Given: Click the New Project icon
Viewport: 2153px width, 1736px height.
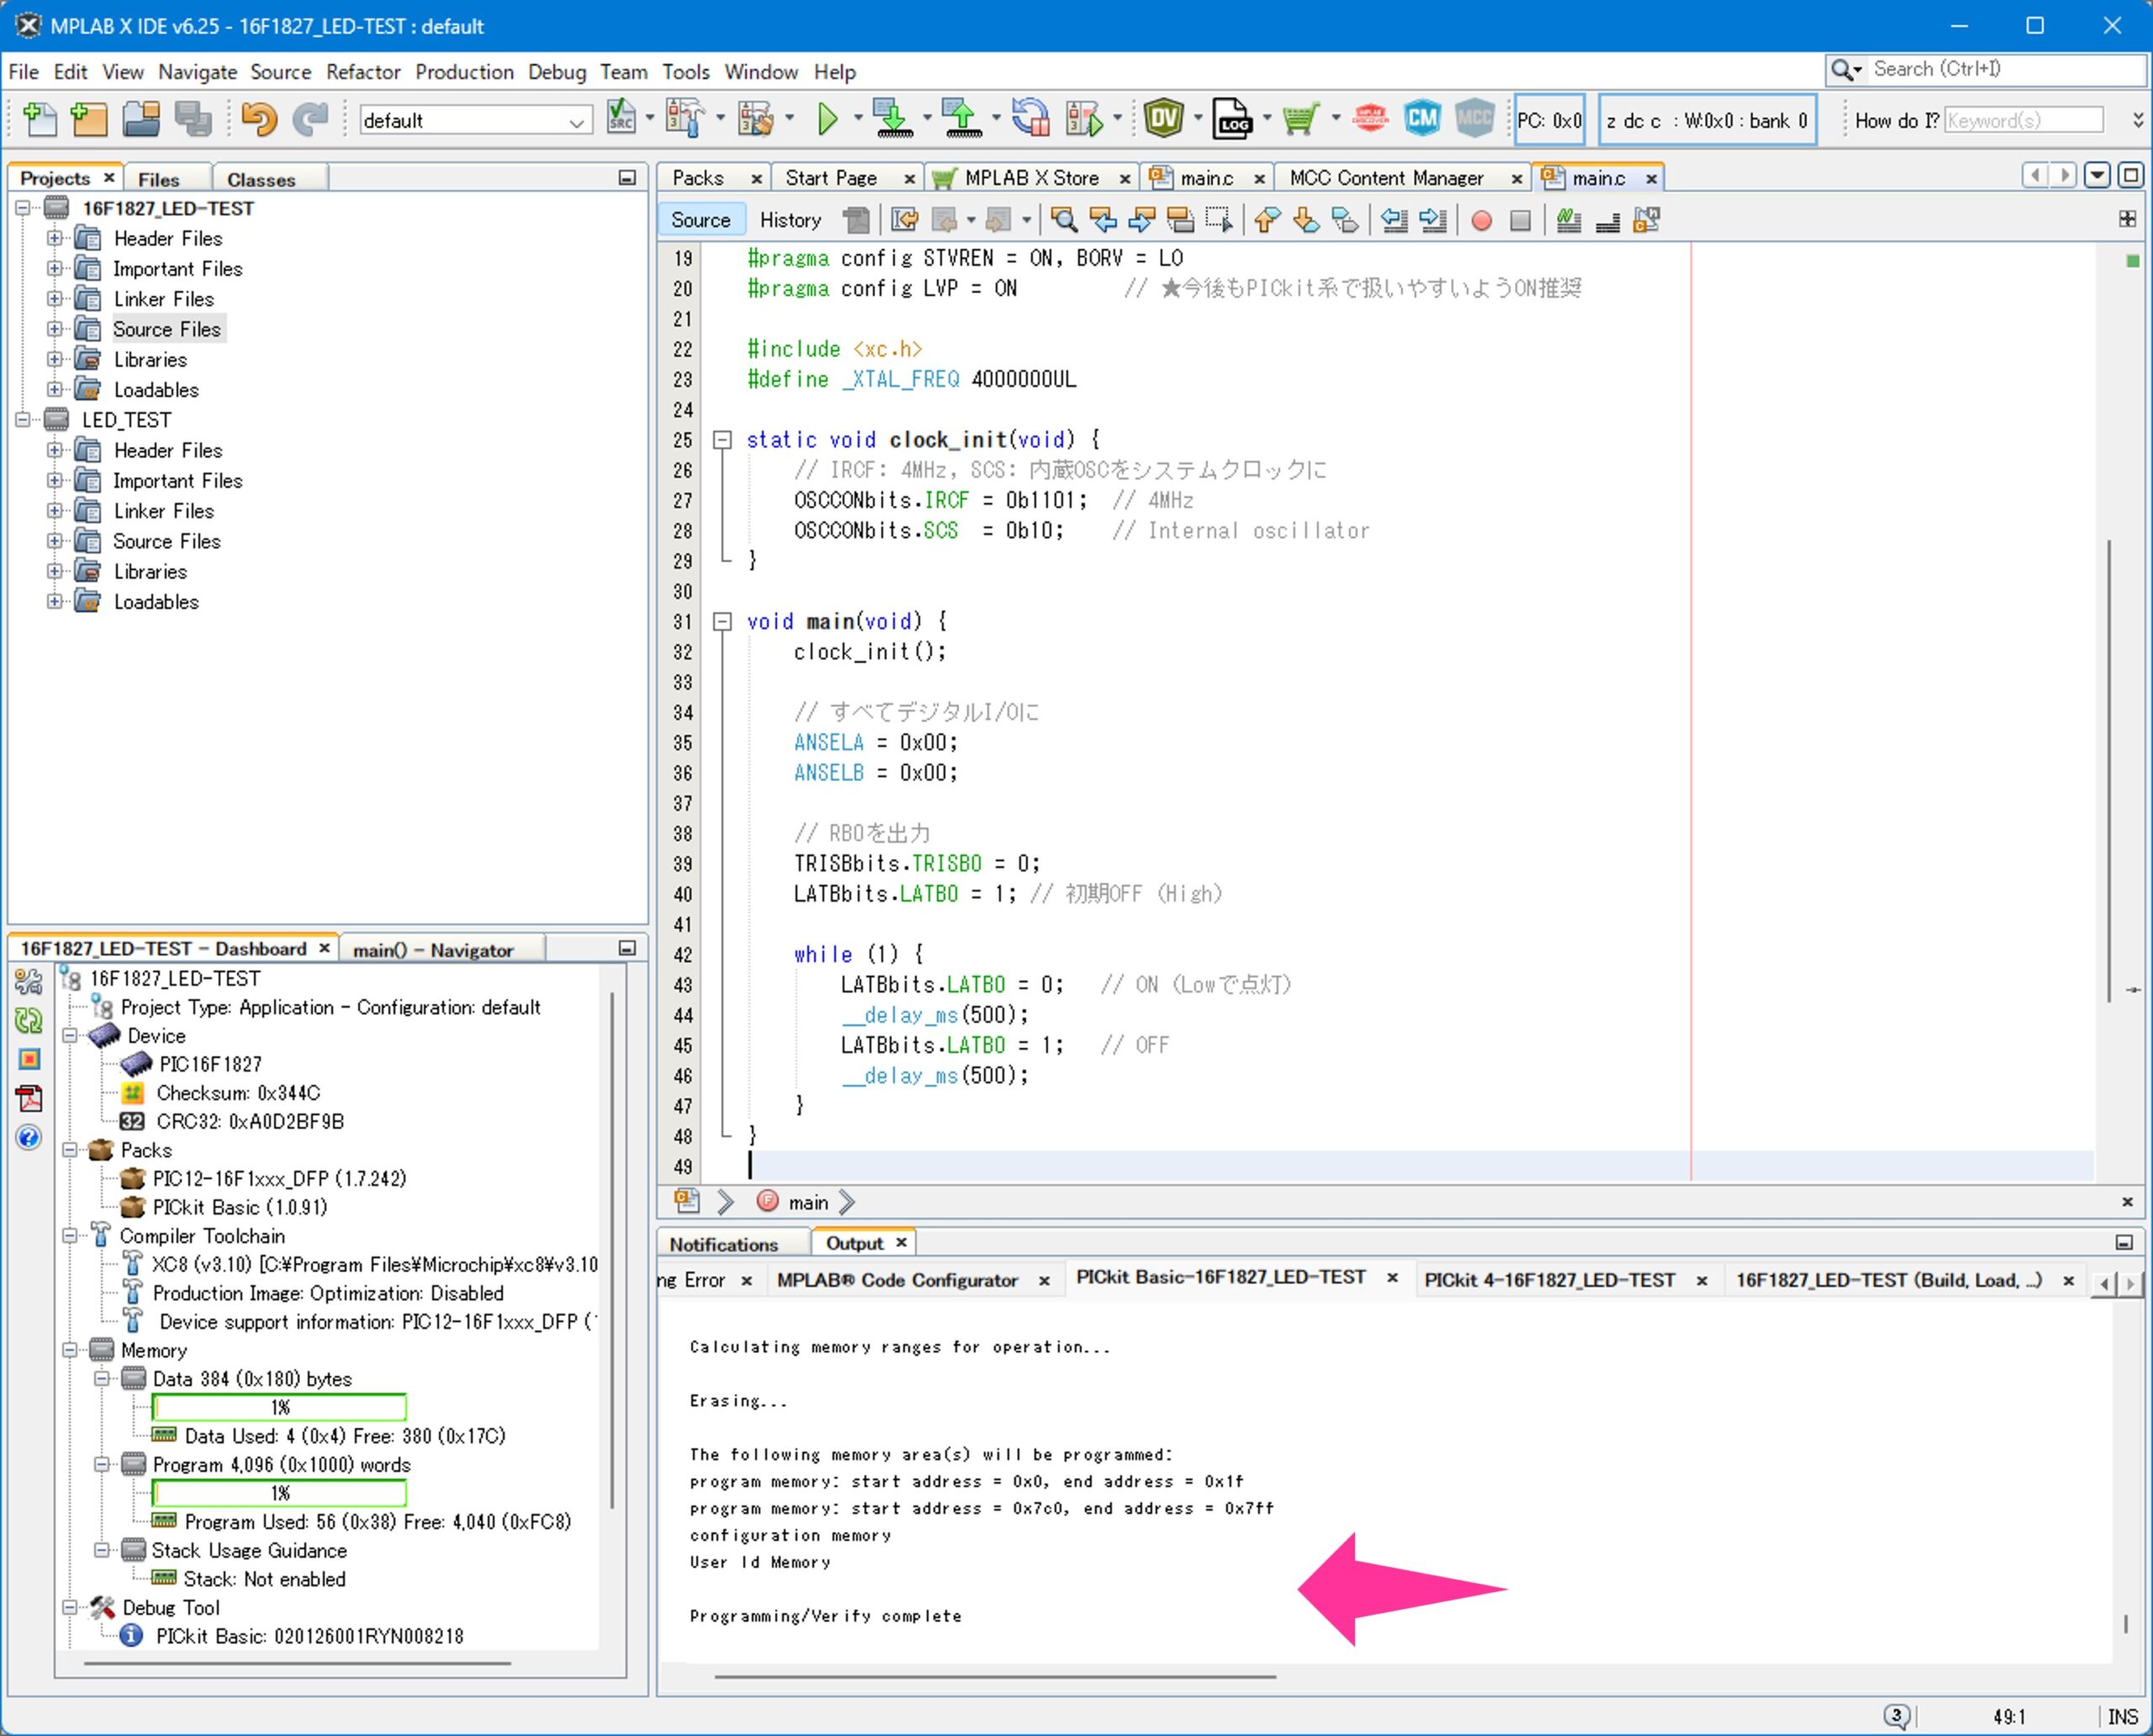Looking at the screenshot, I should 88,120.
